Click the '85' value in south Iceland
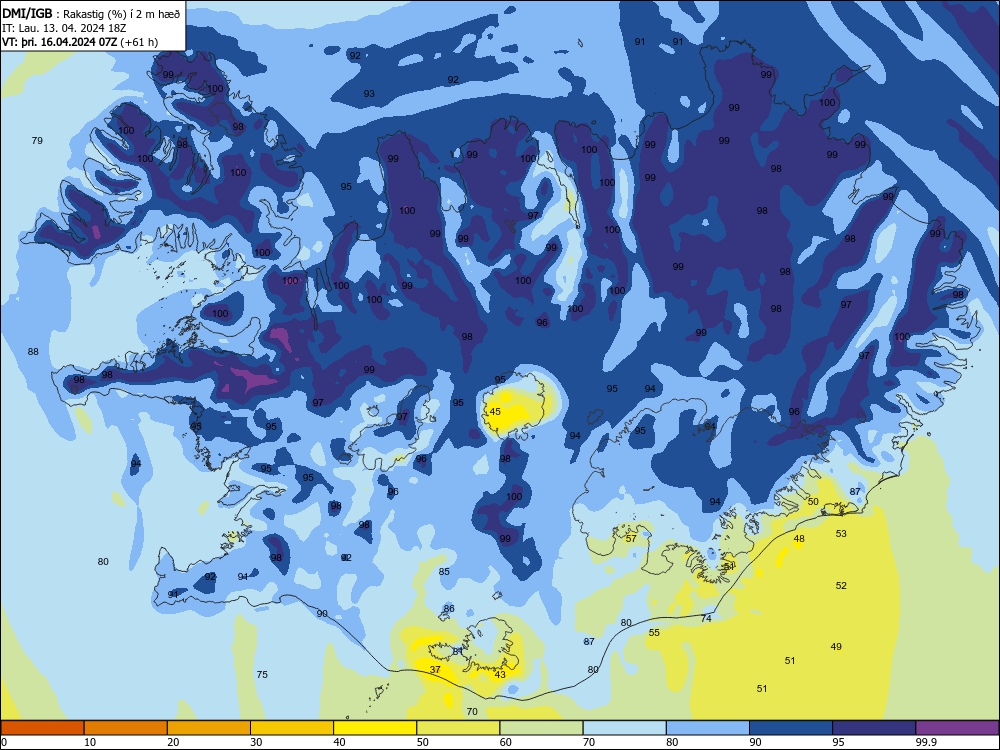1000x750 pixels. click(x=444, y=571)
